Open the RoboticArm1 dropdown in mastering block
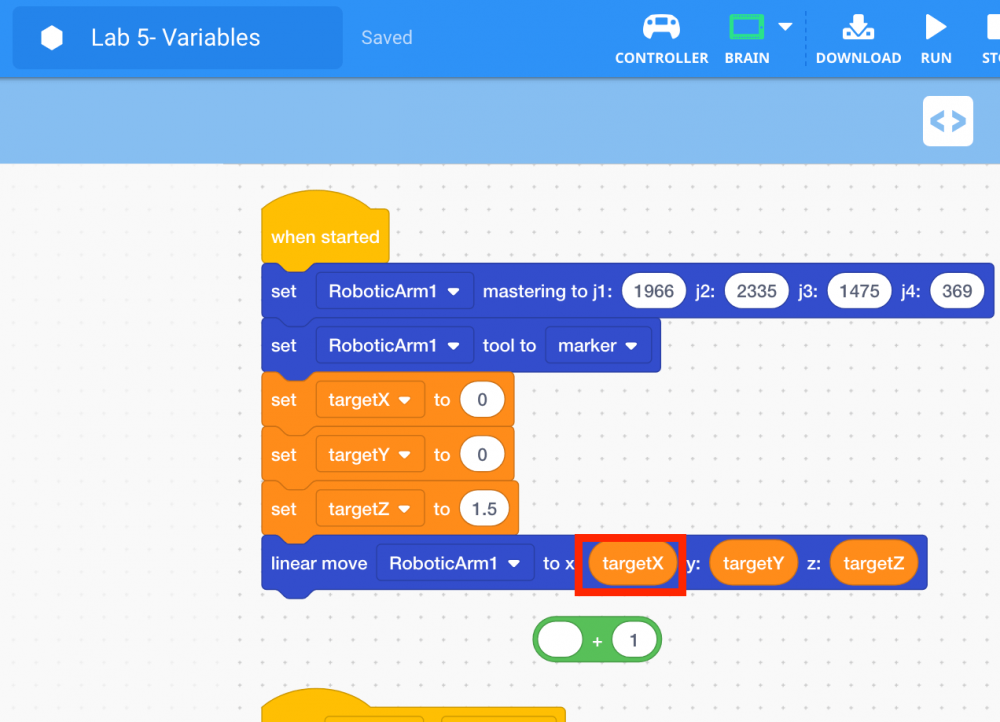This screenshot has height=722, width=1000. coord(395,291)
